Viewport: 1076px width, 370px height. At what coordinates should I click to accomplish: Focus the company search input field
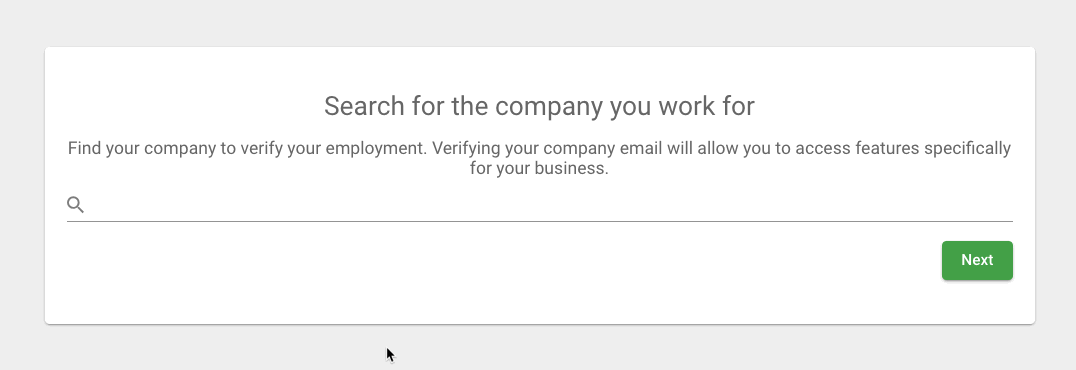(x=549, y=205)
